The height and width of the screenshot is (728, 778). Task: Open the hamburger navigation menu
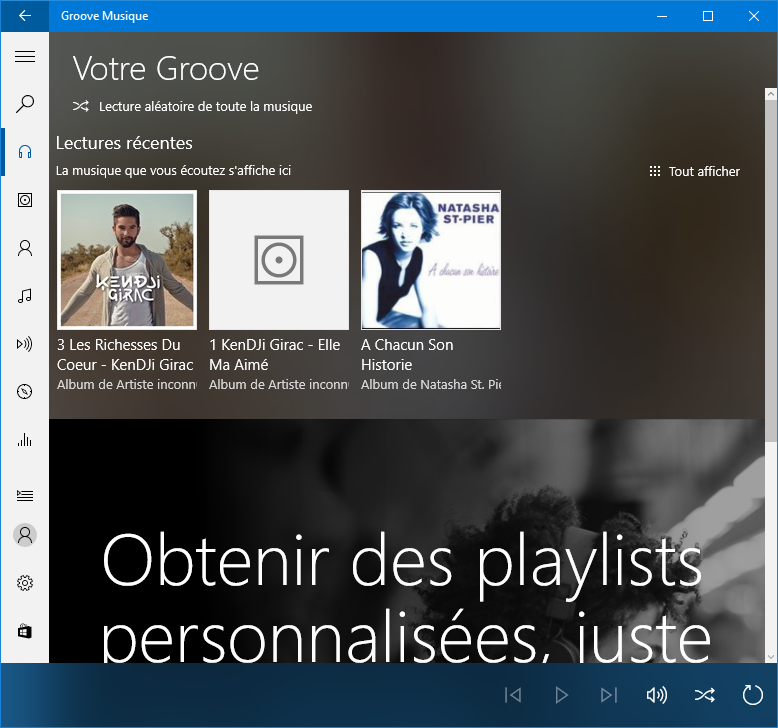(25, 57)
